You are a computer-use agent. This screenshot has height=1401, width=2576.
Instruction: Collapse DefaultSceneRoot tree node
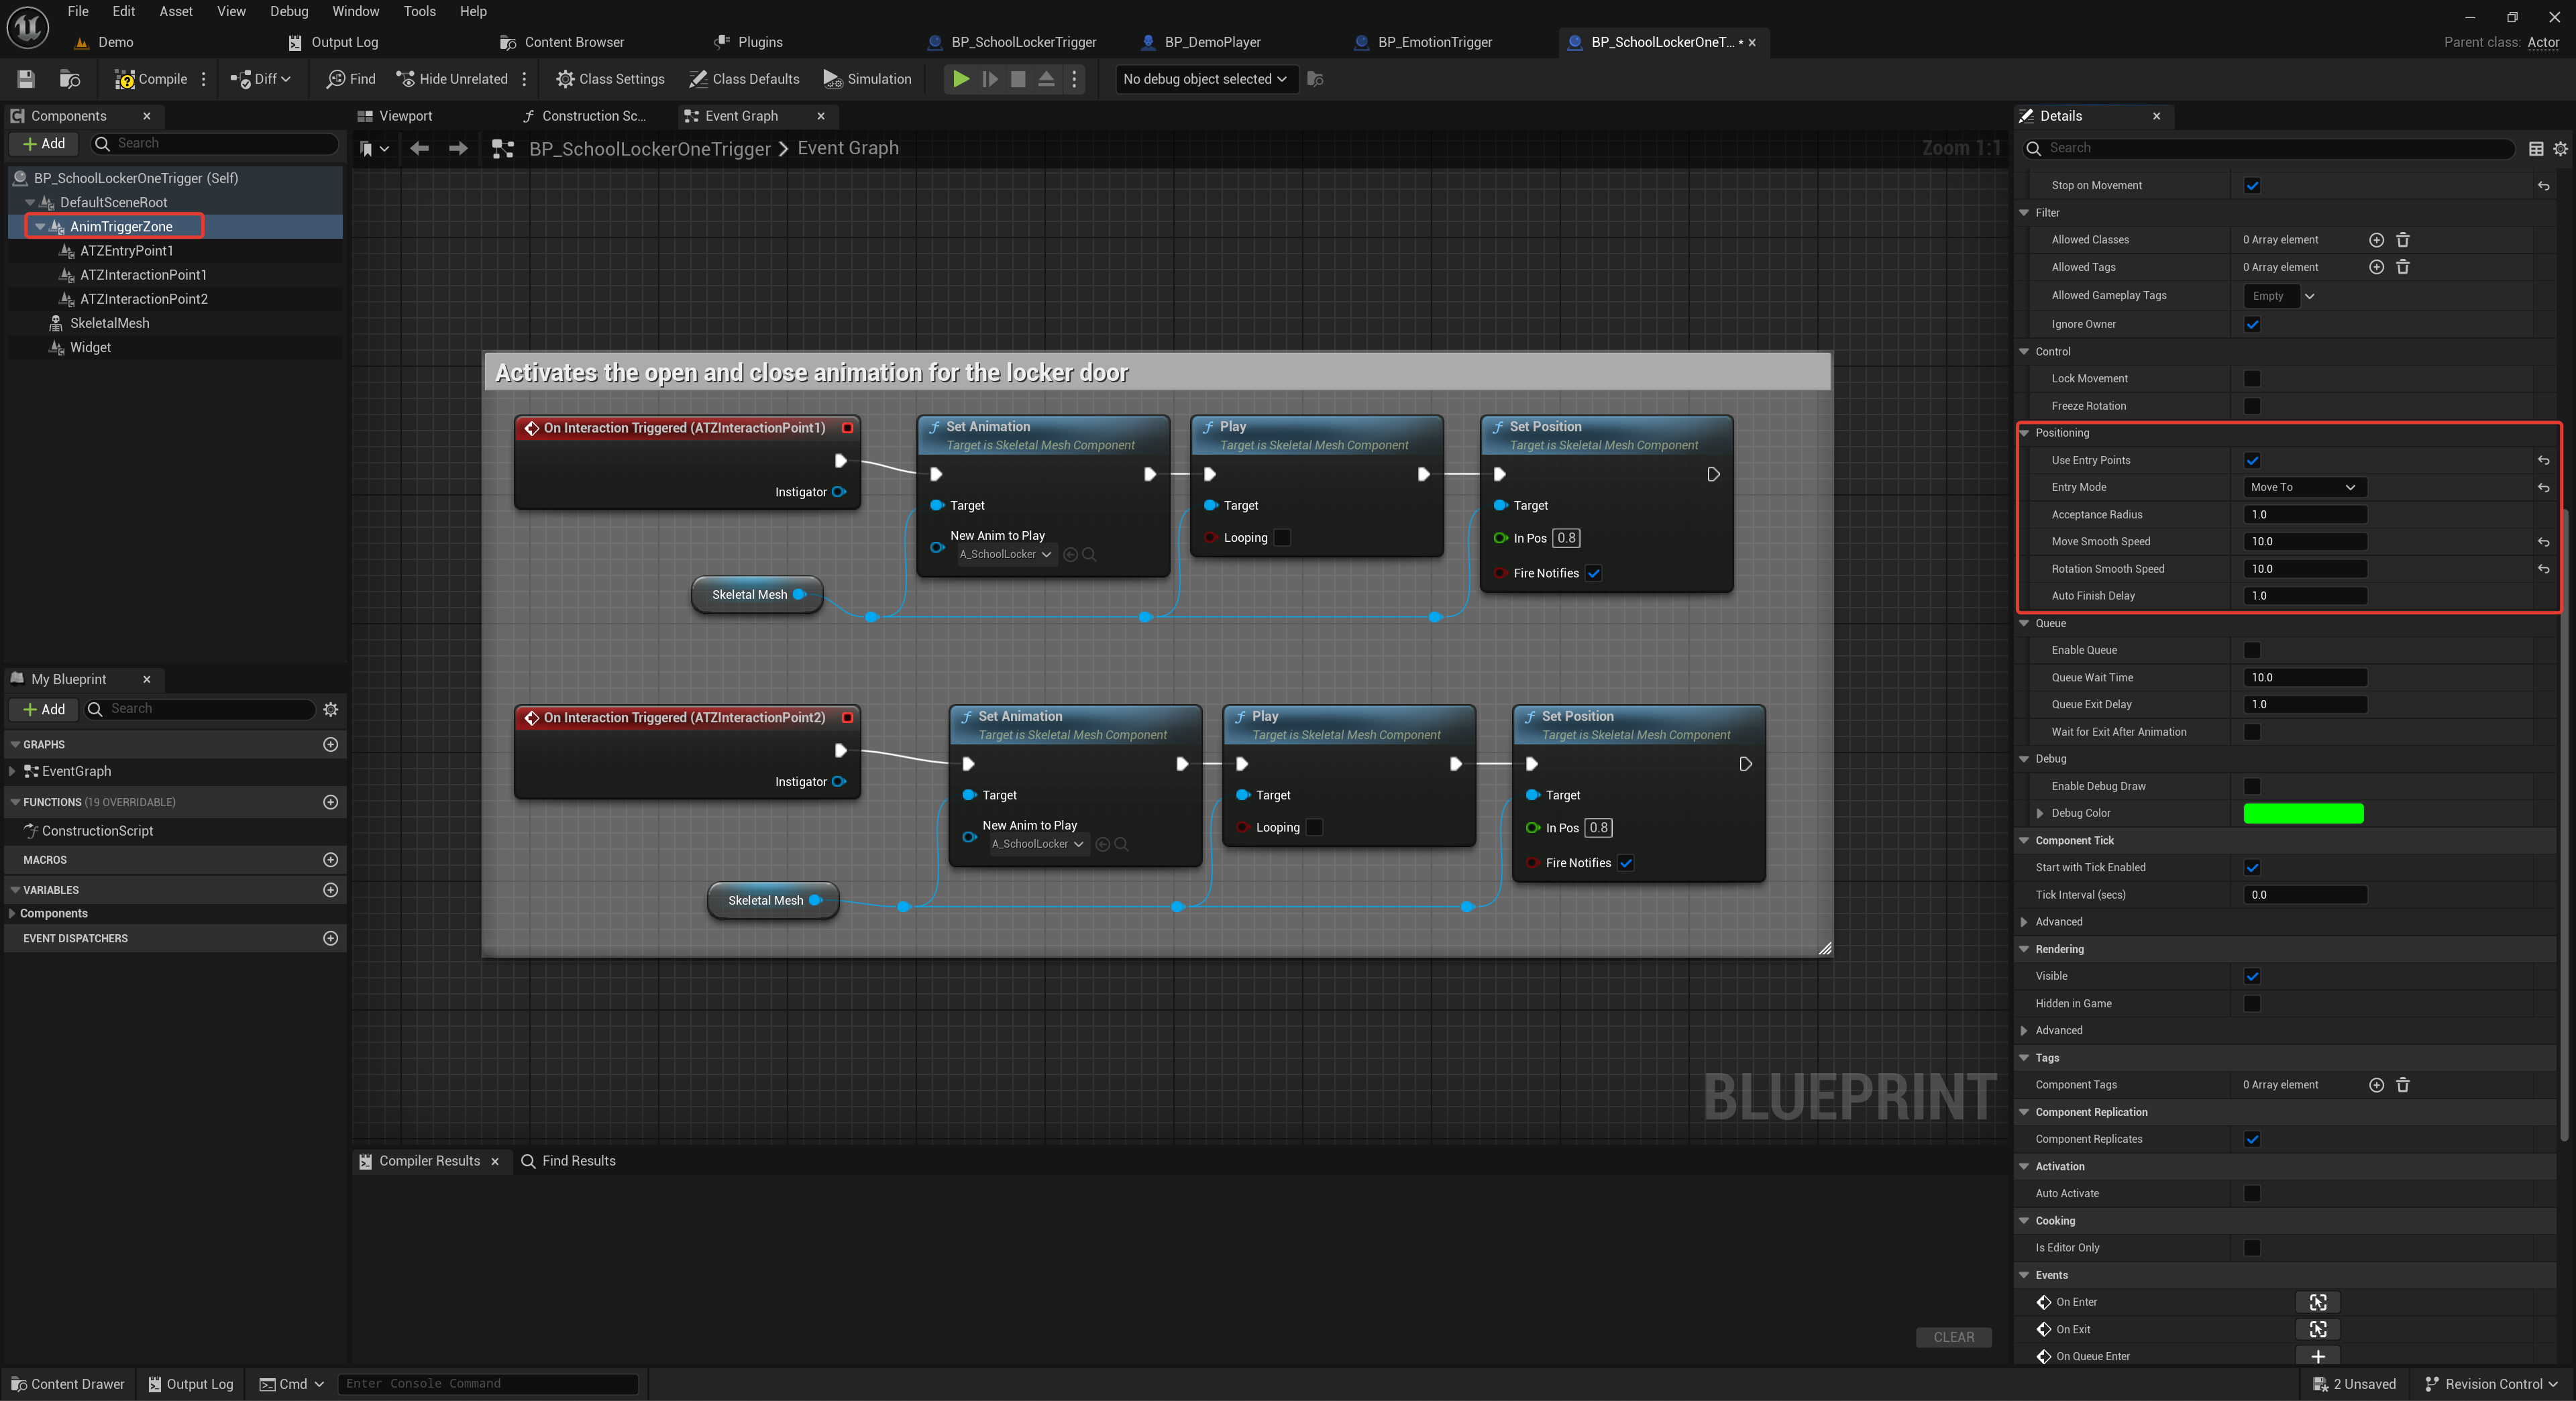30,203
